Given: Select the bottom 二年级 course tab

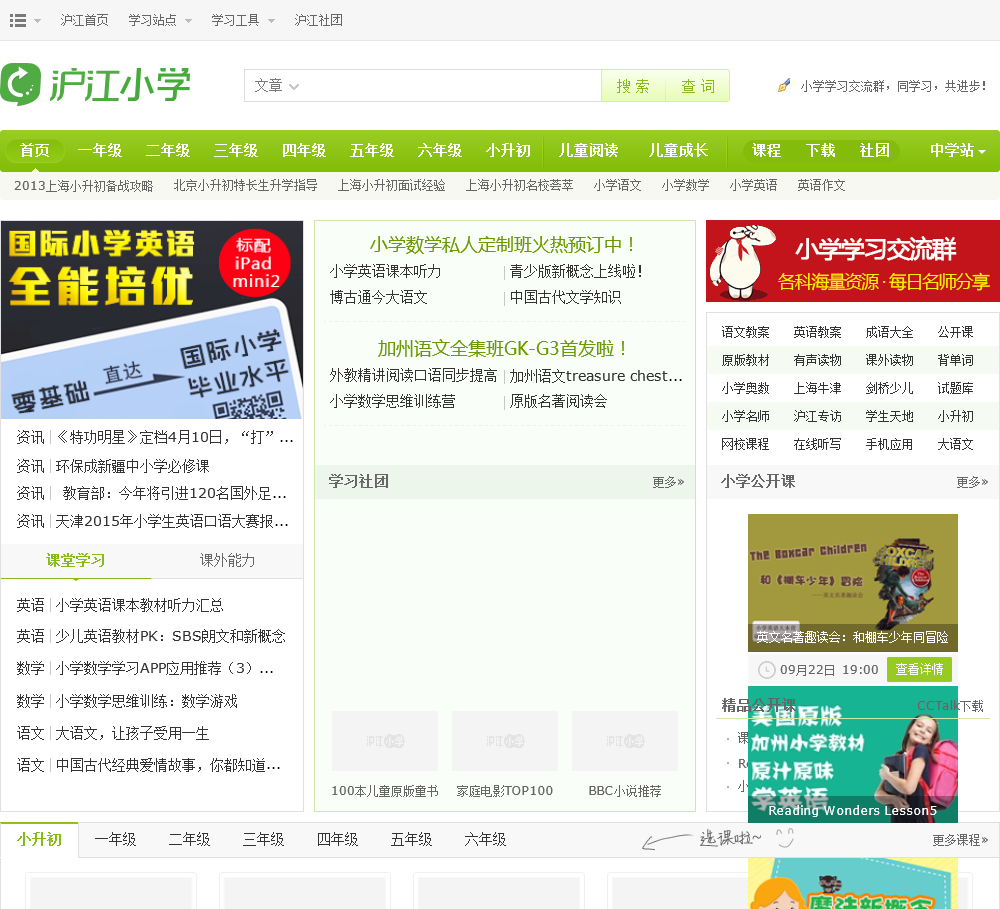Looking at the screenshot, I should click(189, 840).
